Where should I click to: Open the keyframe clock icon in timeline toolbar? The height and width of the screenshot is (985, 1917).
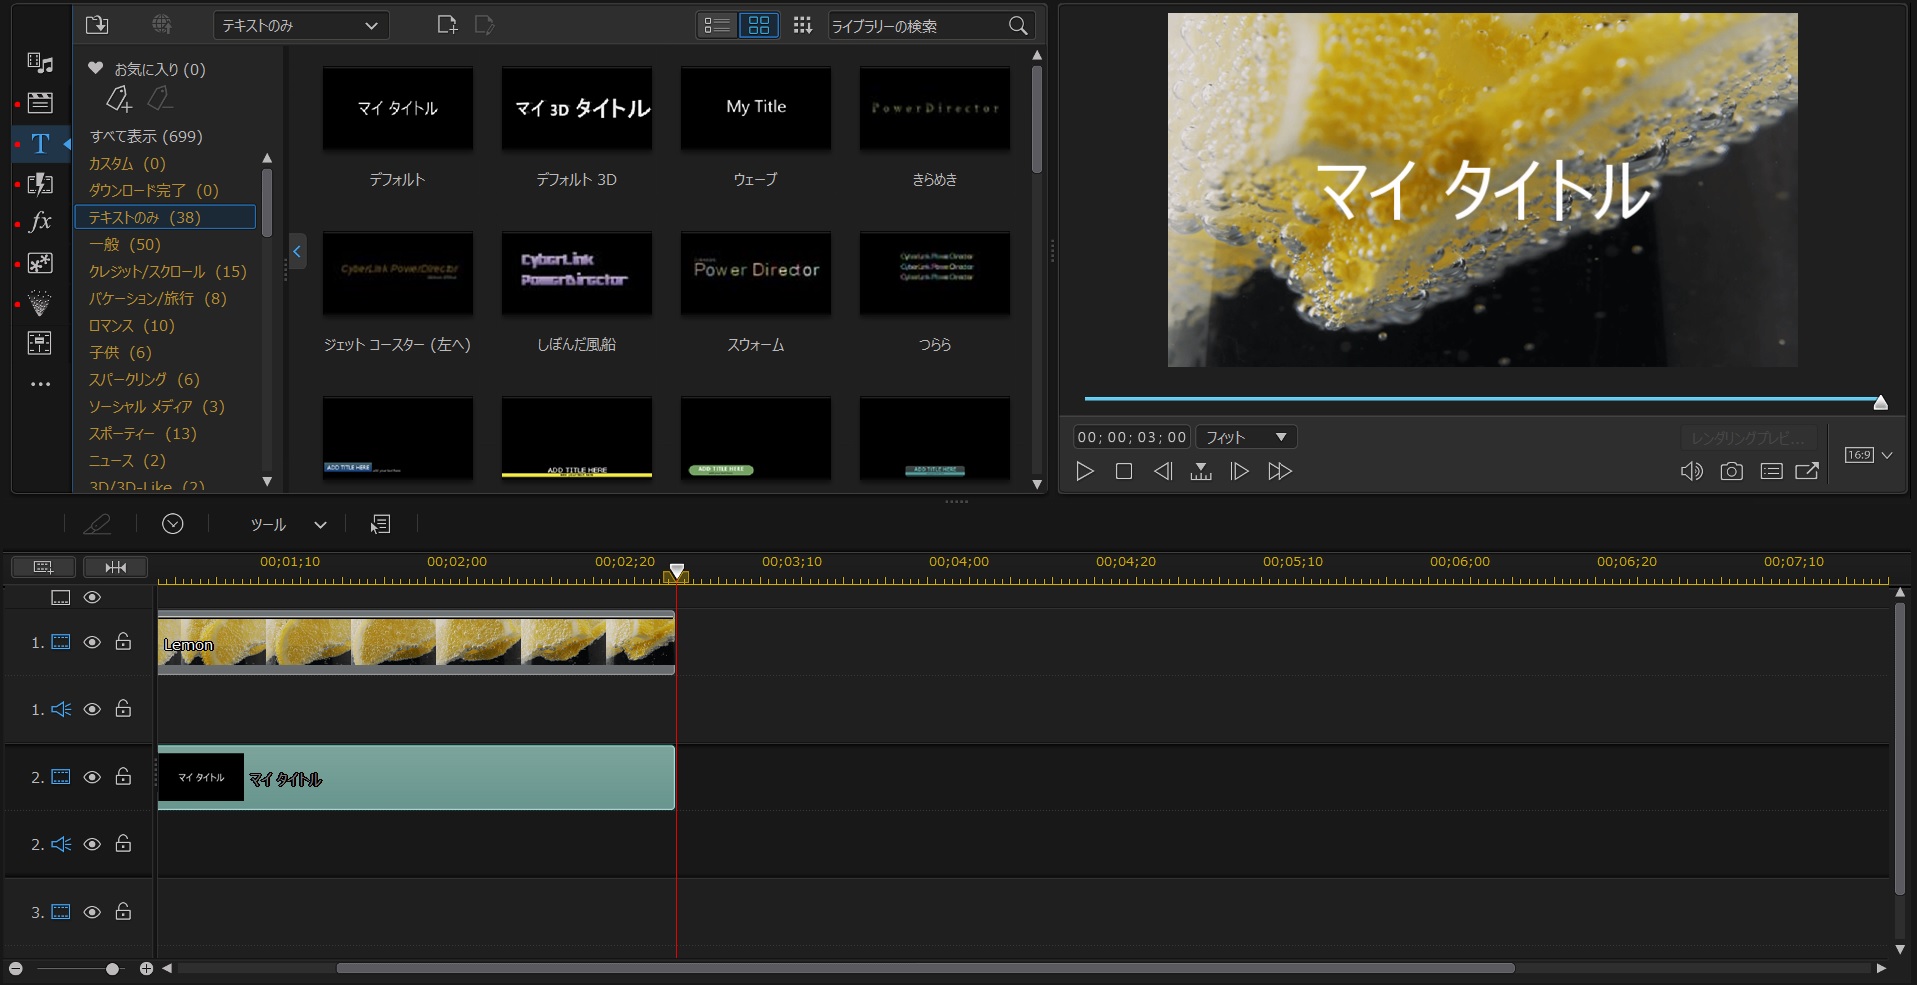[173, 524]
